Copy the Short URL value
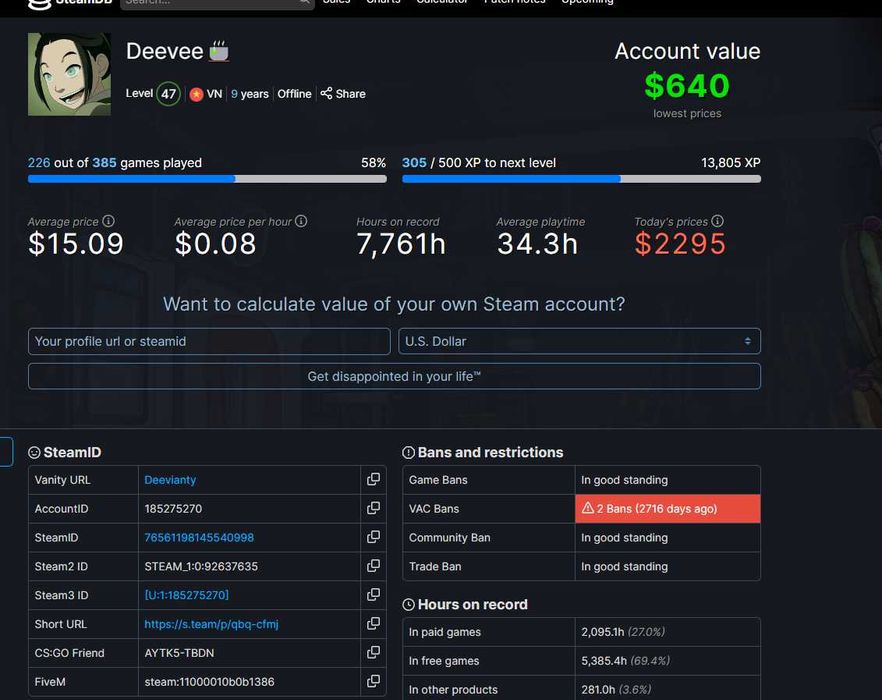The image size is (882, 700). pos(373,623)
